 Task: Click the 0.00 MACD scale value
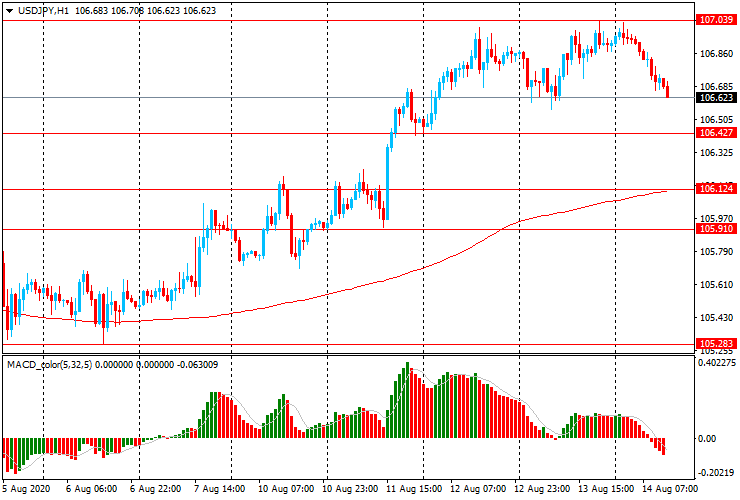[x=706, y=439]
